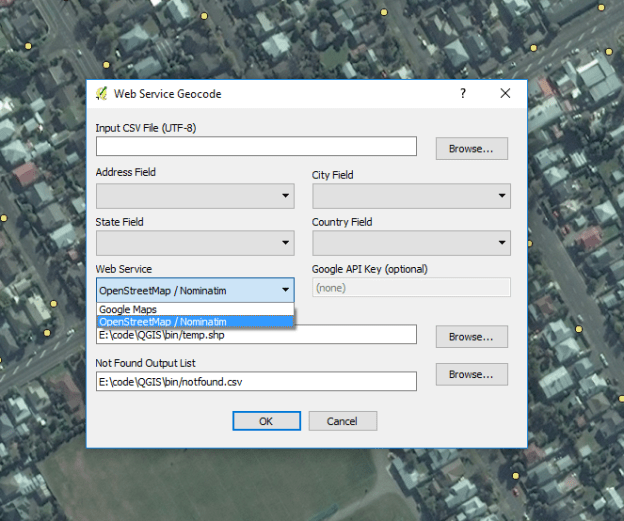Browse for the temp.shp output file

coord(471,337)
